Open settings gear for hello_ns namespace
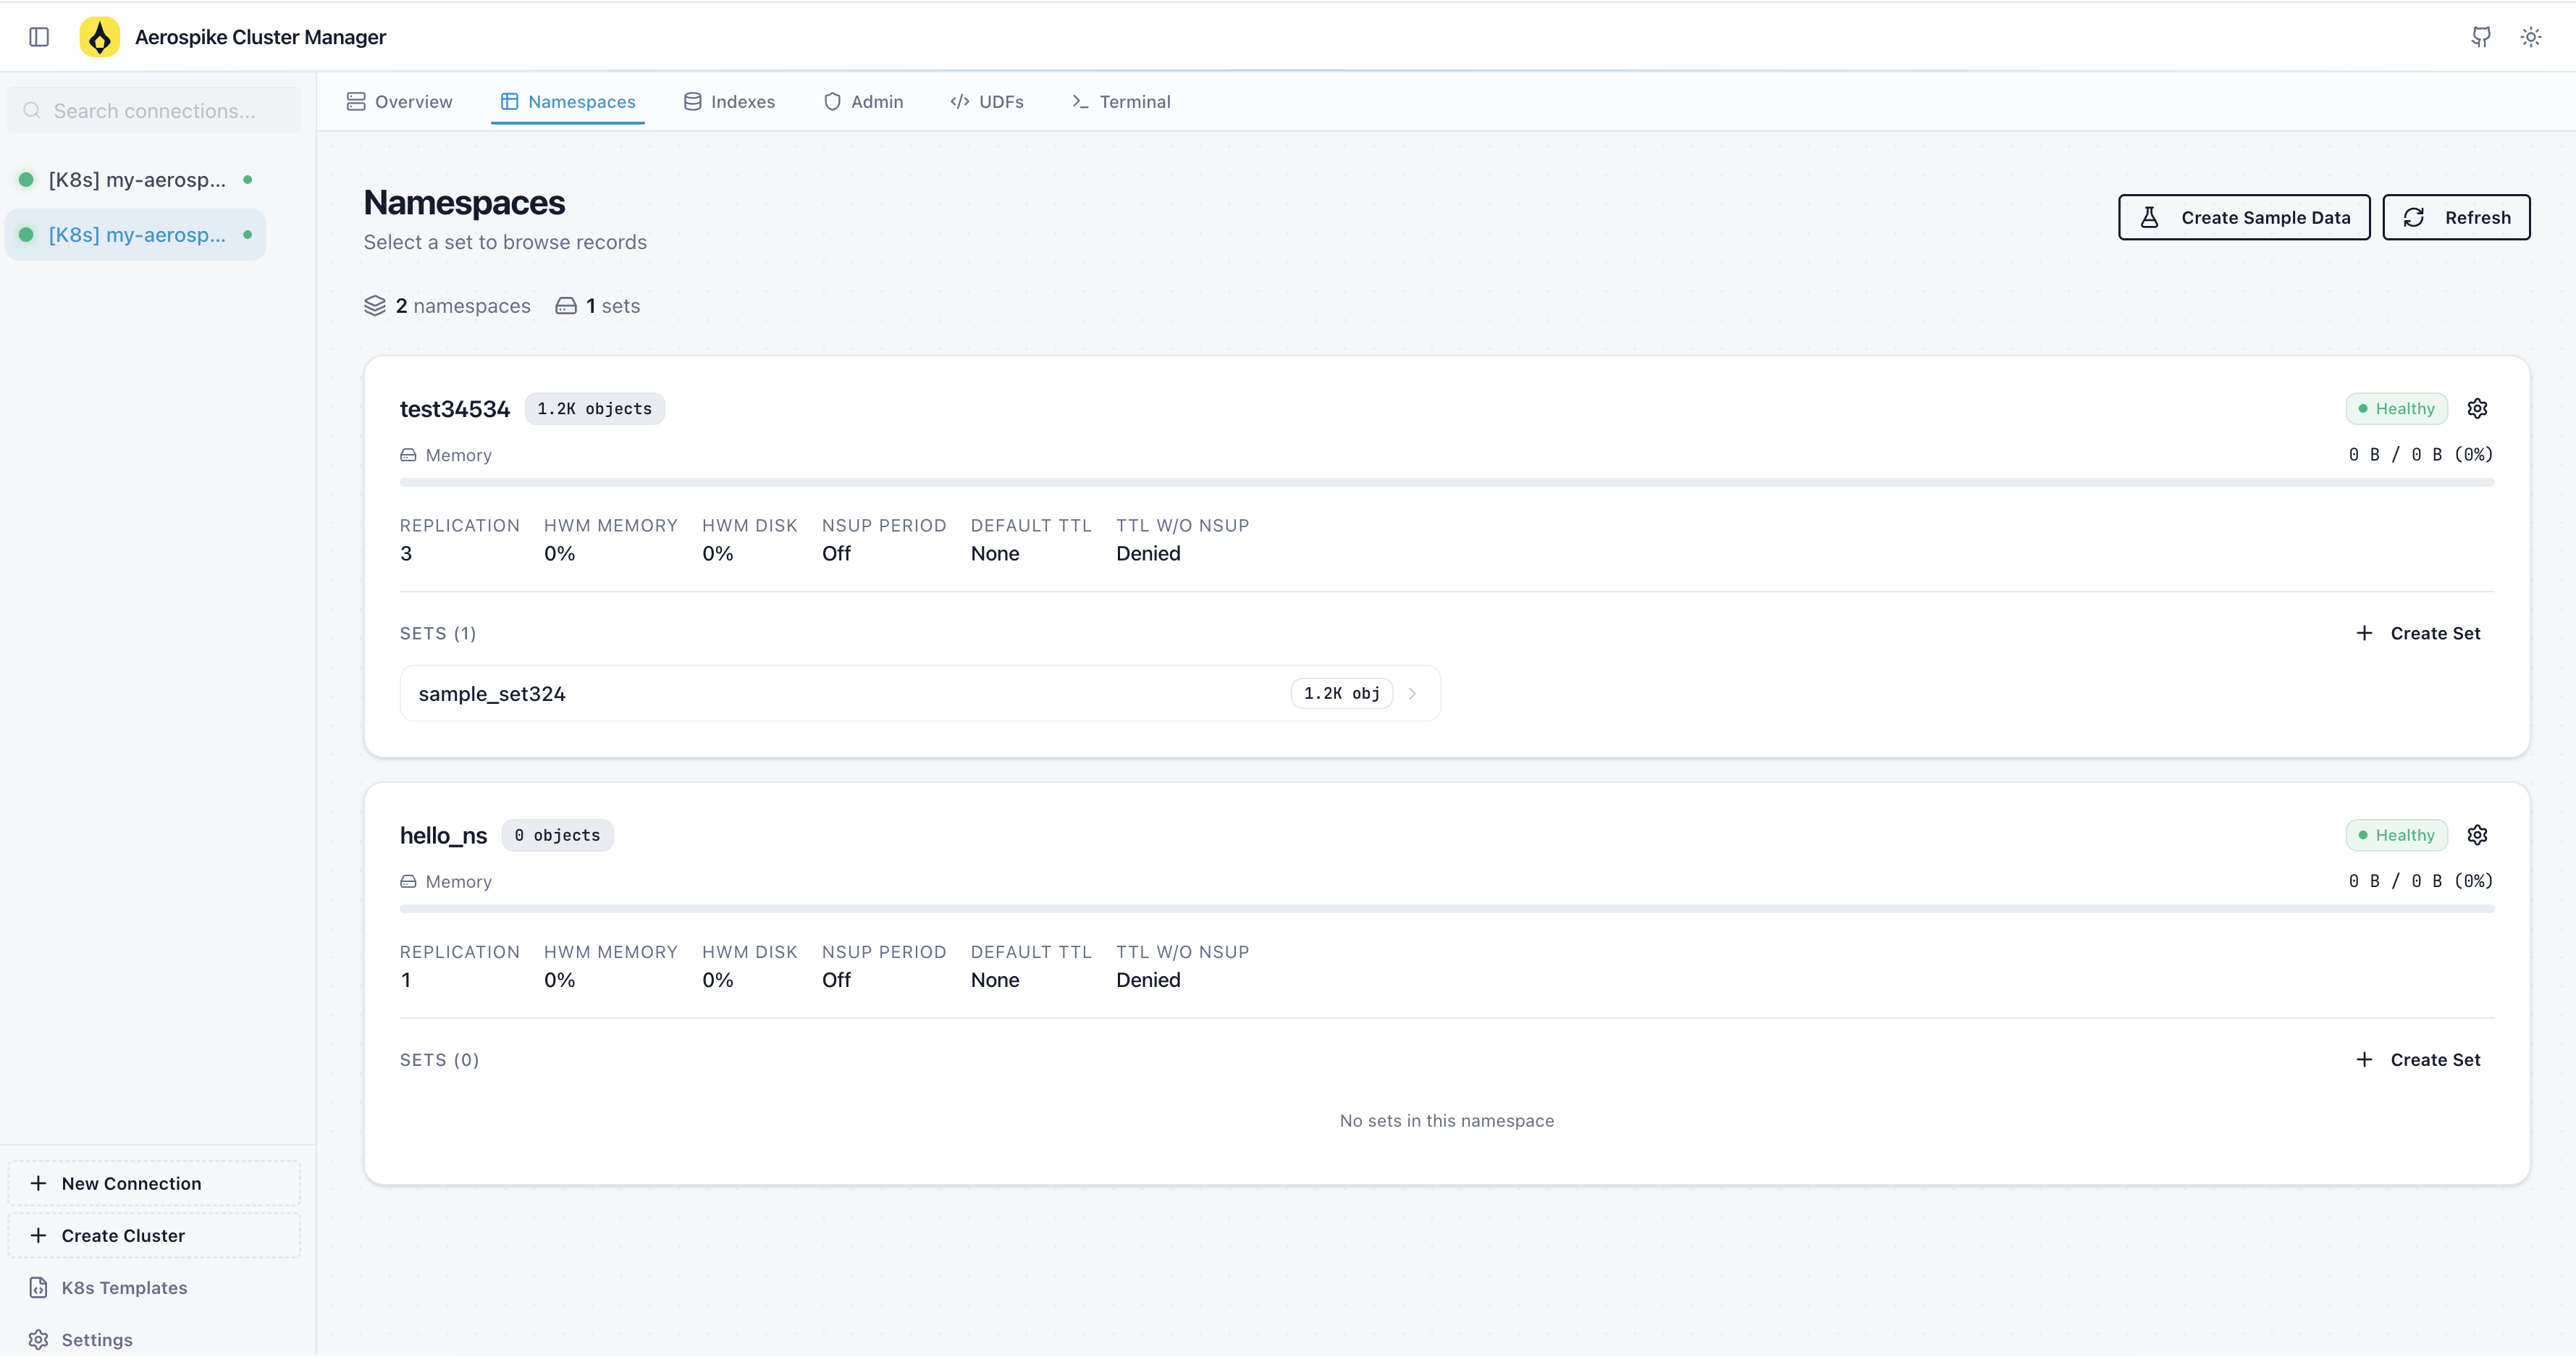 [2477, 835]
